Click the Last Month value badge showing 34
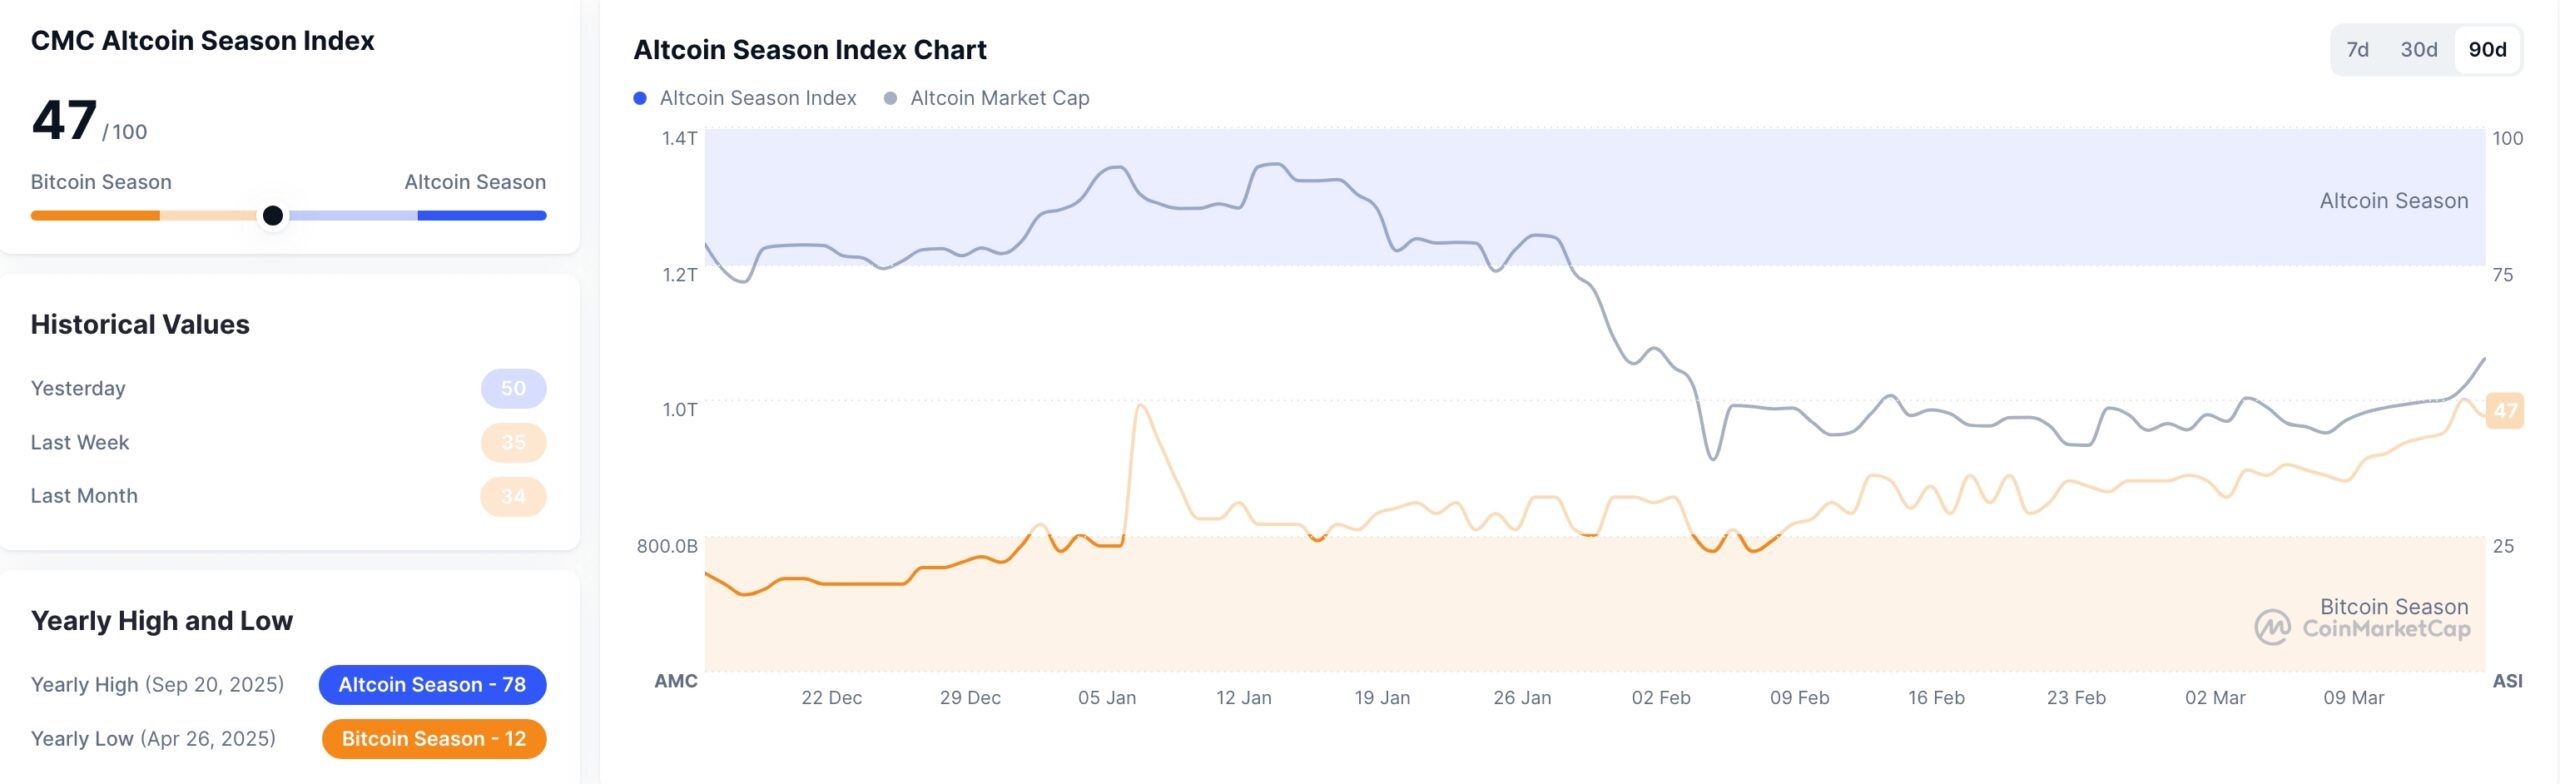 click(x=512, y=495)
